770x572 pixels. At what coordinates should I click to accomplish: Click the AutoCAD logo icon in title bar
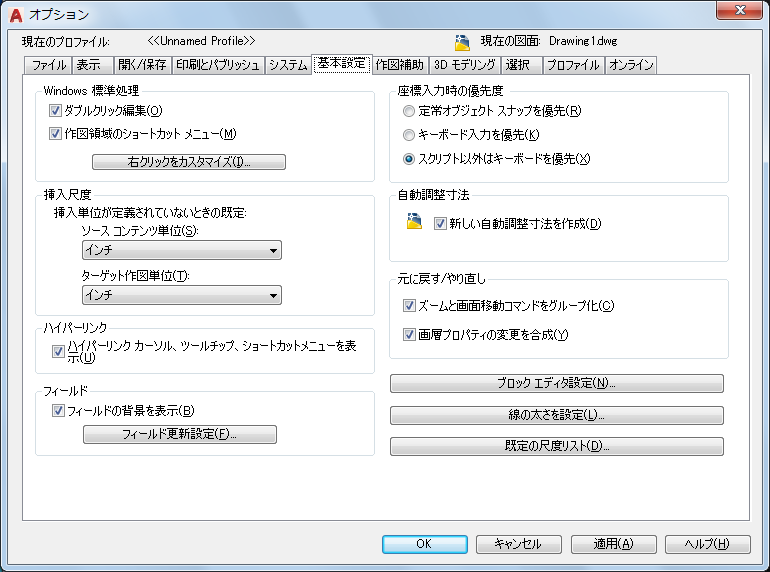pos(16,15)
